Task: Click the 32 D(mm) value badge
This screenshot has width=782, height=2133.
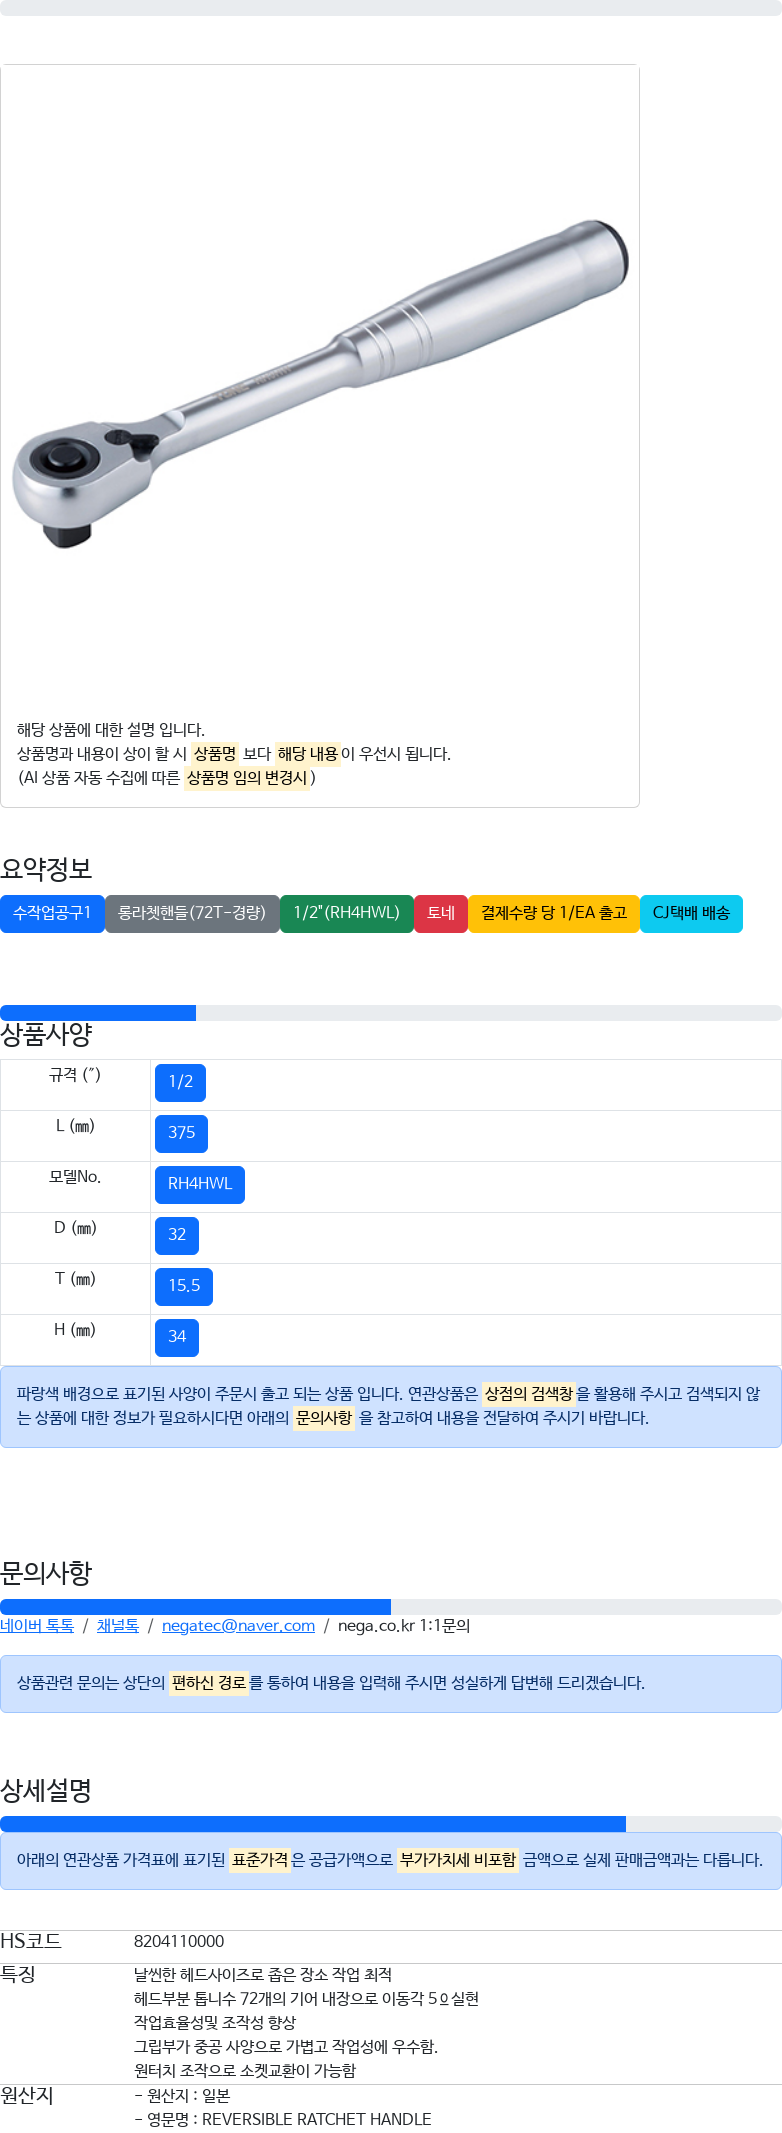Action: coord(177,1235)
